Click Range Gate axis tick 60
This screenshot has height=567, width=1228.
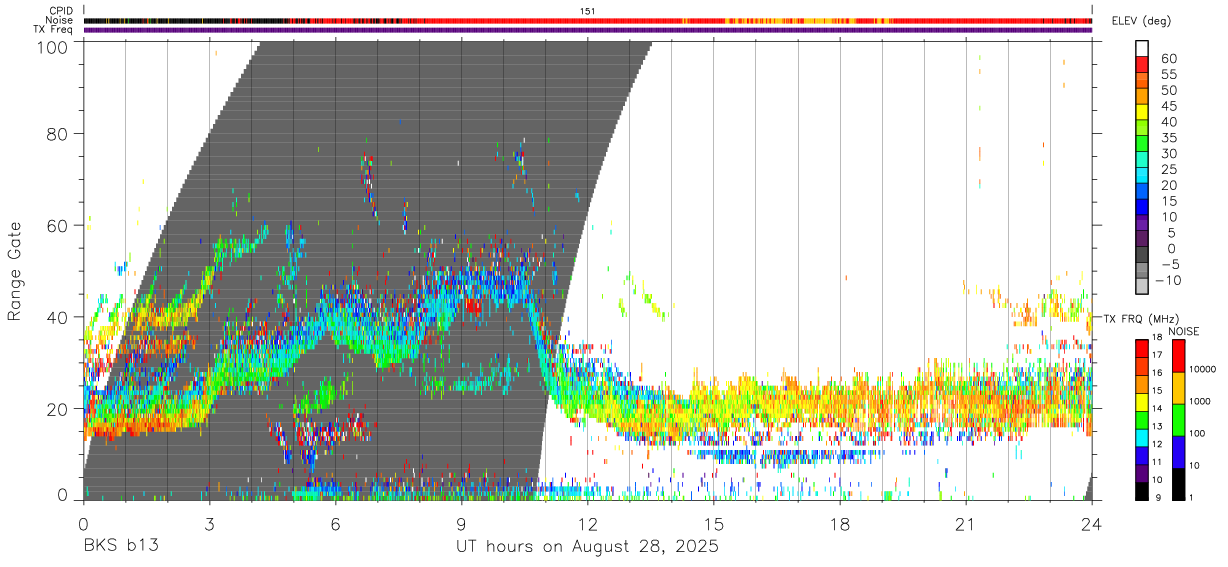[x=55, y=226]
